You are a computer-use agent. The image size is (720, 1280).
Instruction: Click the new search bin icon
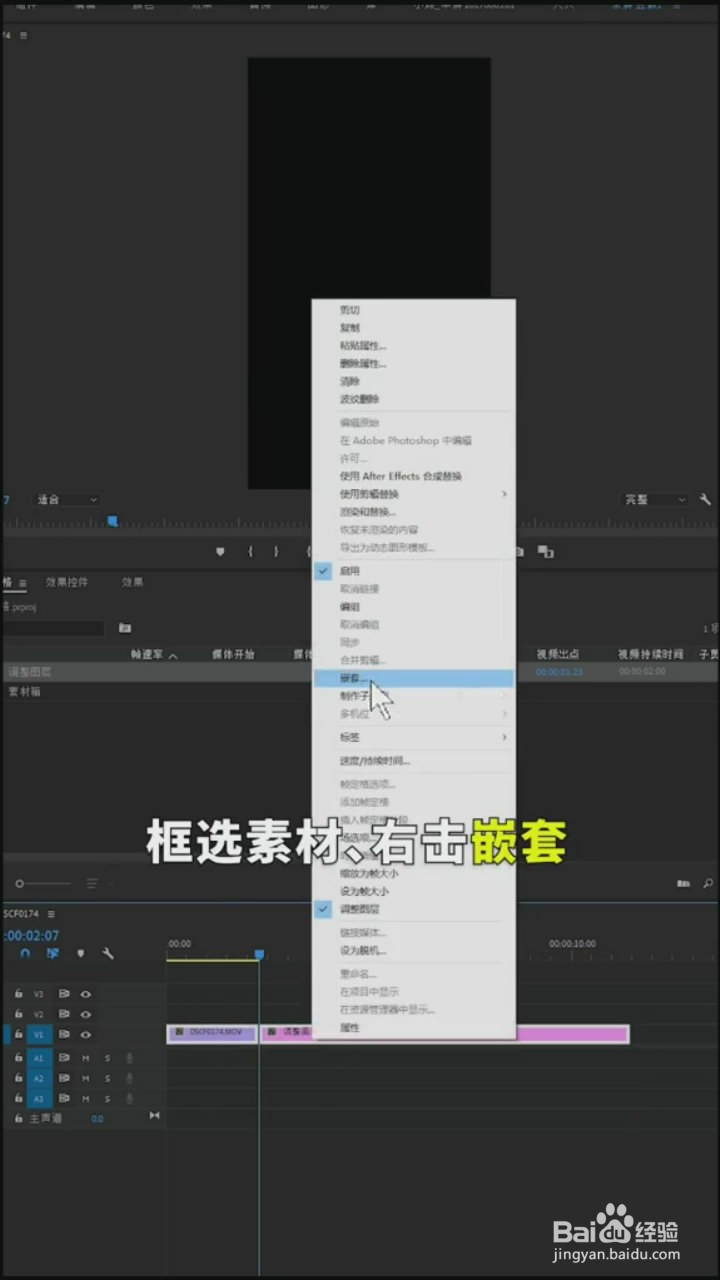click(125, 628)
